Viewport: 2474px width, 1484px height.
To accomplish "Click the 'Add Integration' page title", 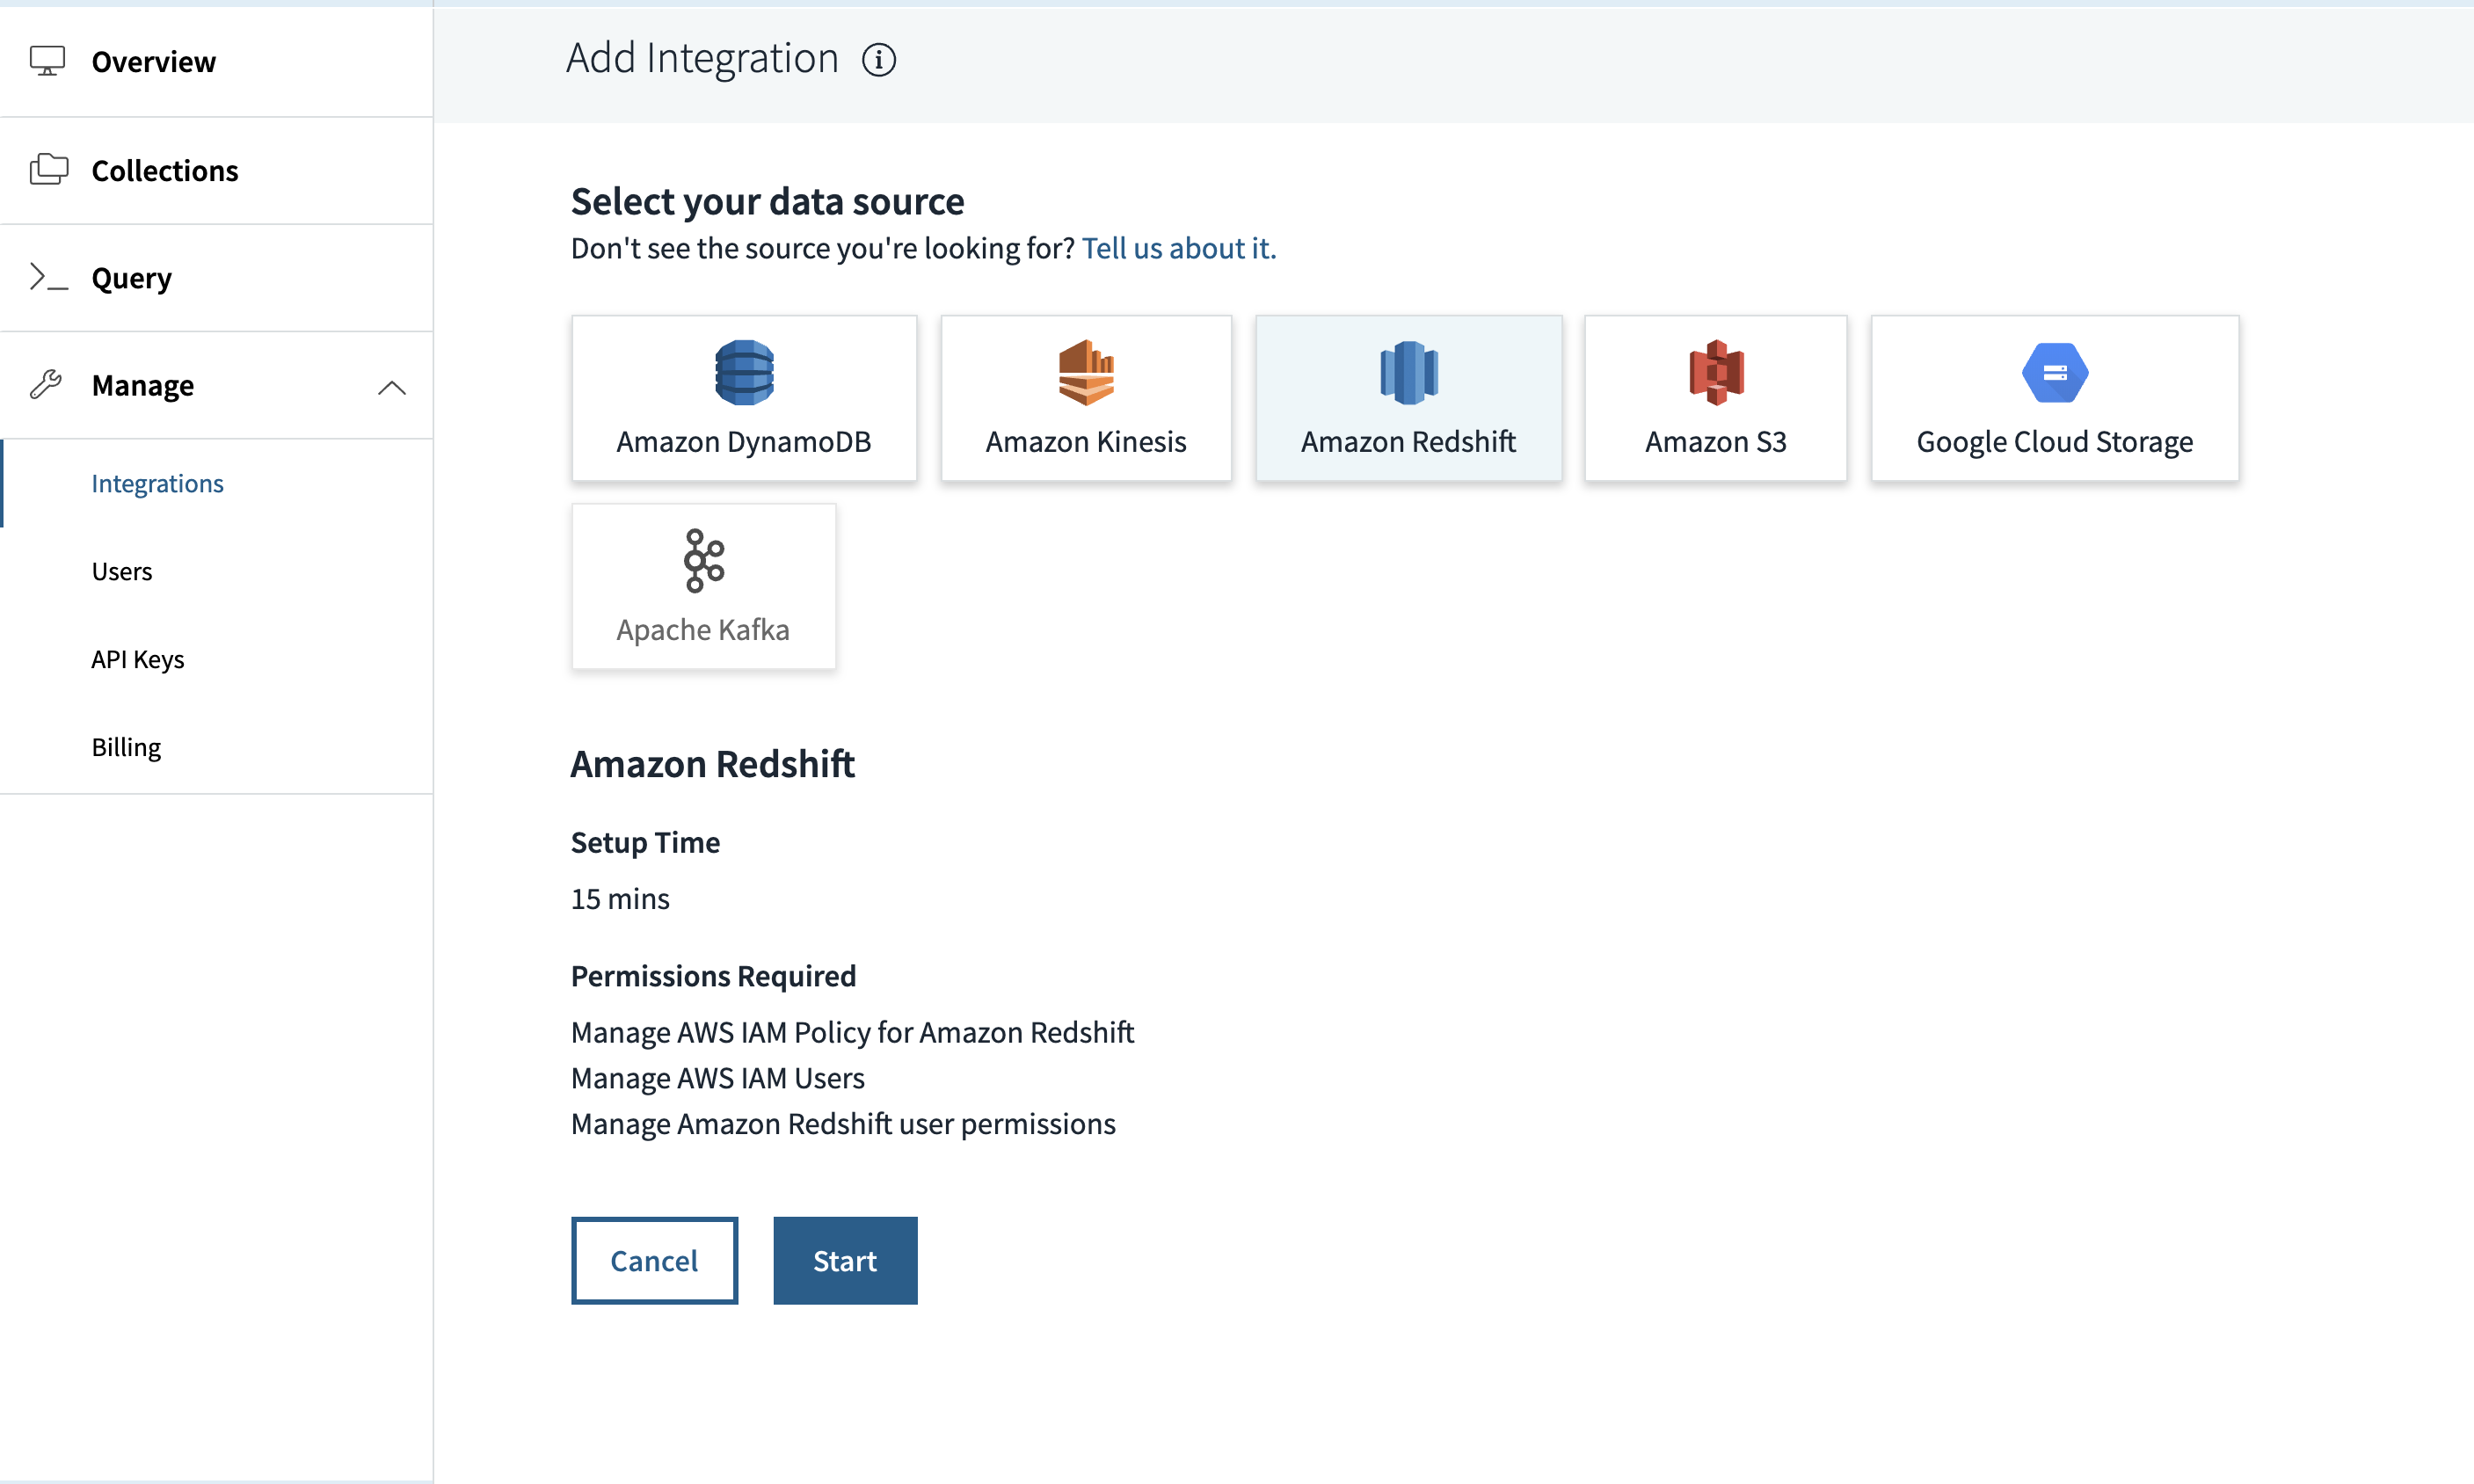I will coord(702,58).
